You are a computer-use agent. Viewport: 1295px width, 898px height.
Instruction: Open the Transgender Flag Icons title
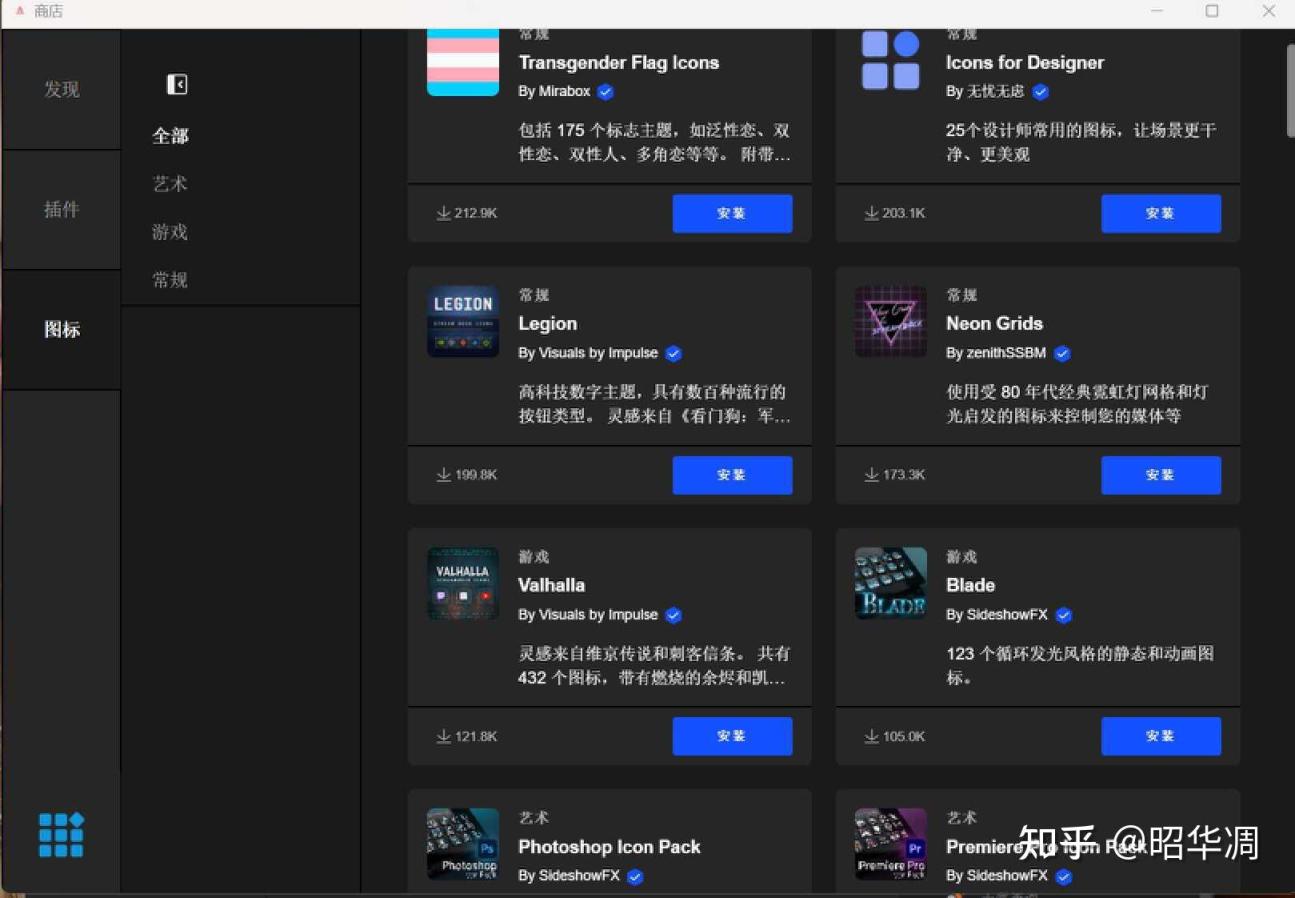coord(619,63)
